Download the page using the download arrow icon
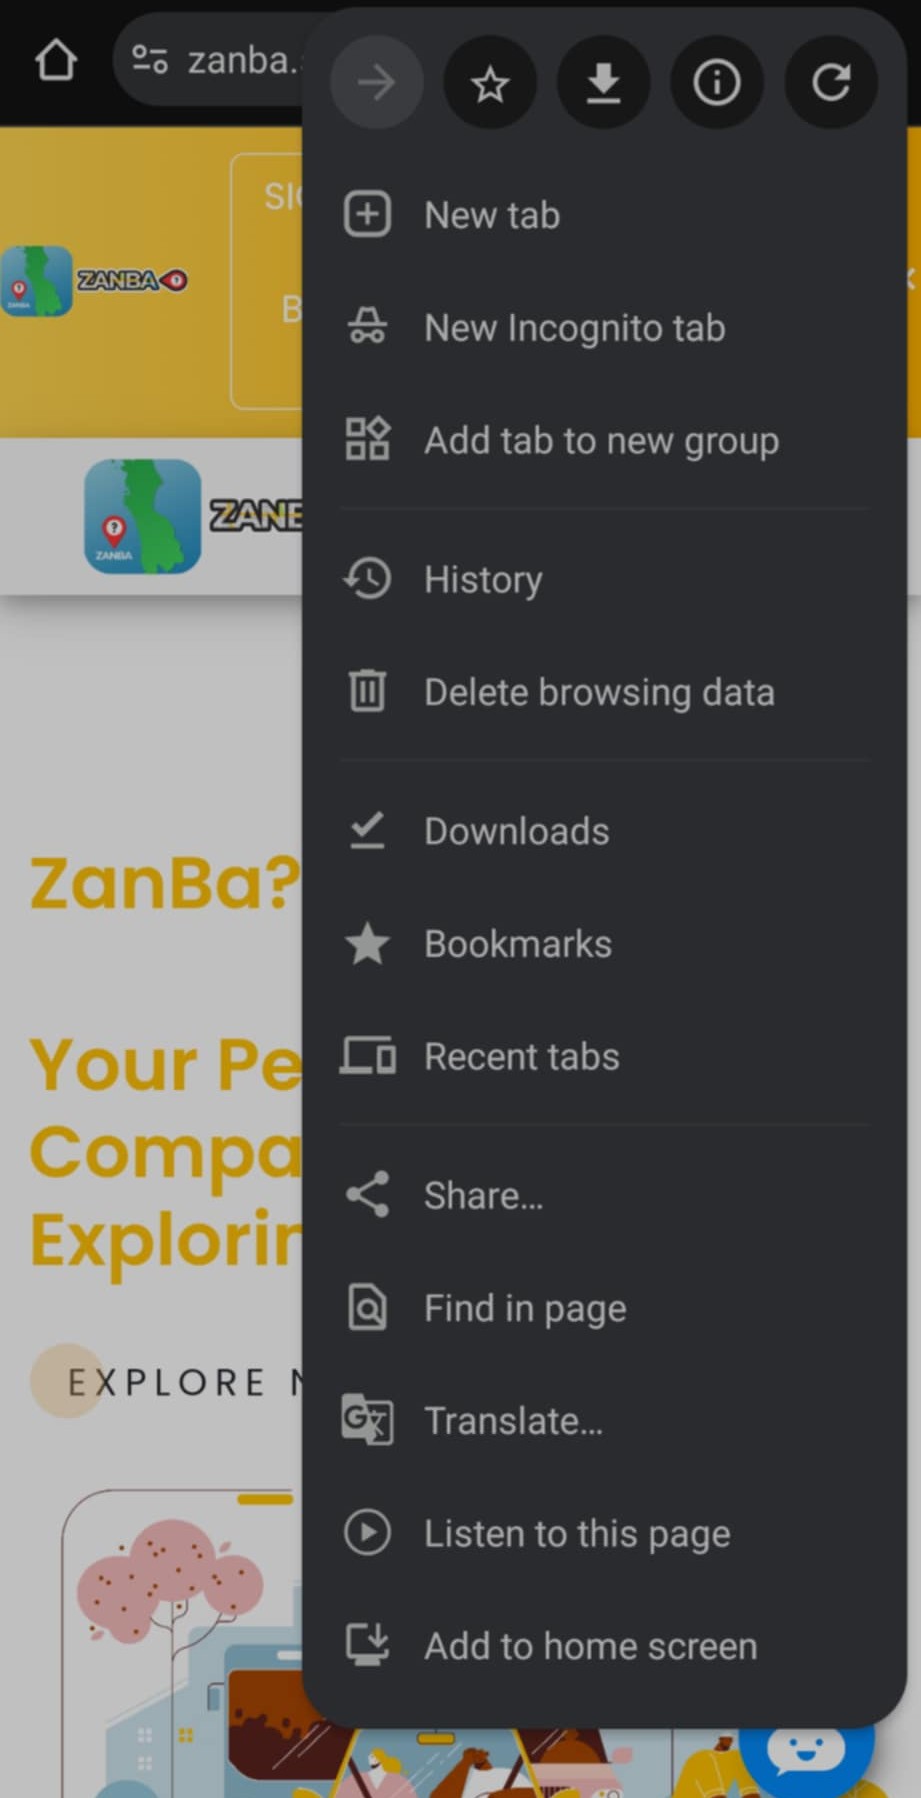This screenshot has height=1798, width=921. point(603,83)
